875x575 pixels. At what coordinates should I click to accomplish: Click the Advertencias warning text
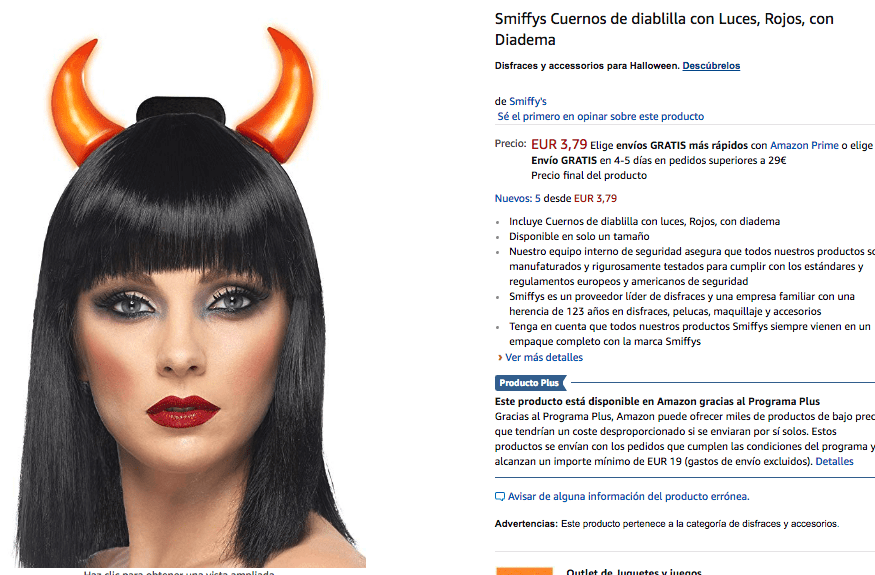pos(667,524)
